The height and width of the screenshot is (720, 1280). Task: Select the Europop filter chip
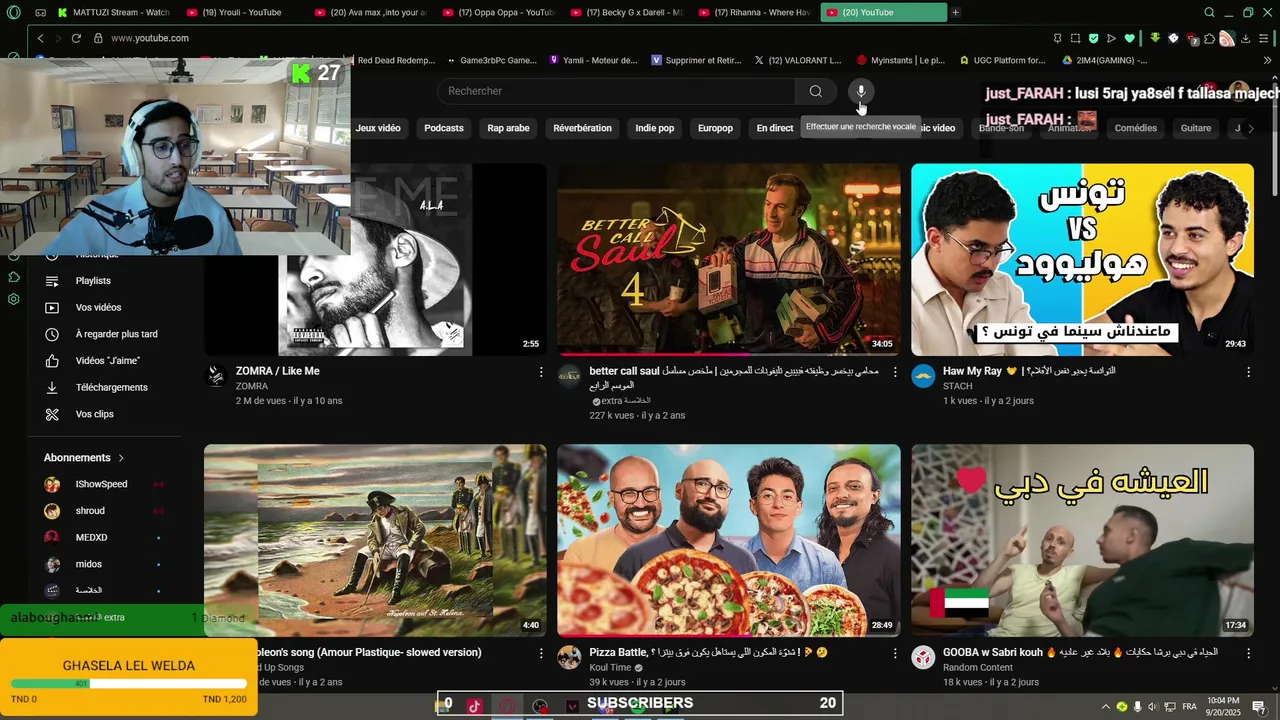click(715, 128)
